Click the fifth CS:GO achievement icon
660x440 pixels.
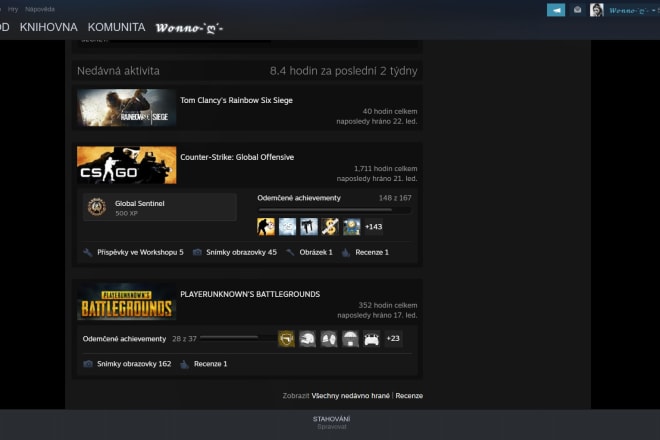[351, 227]
